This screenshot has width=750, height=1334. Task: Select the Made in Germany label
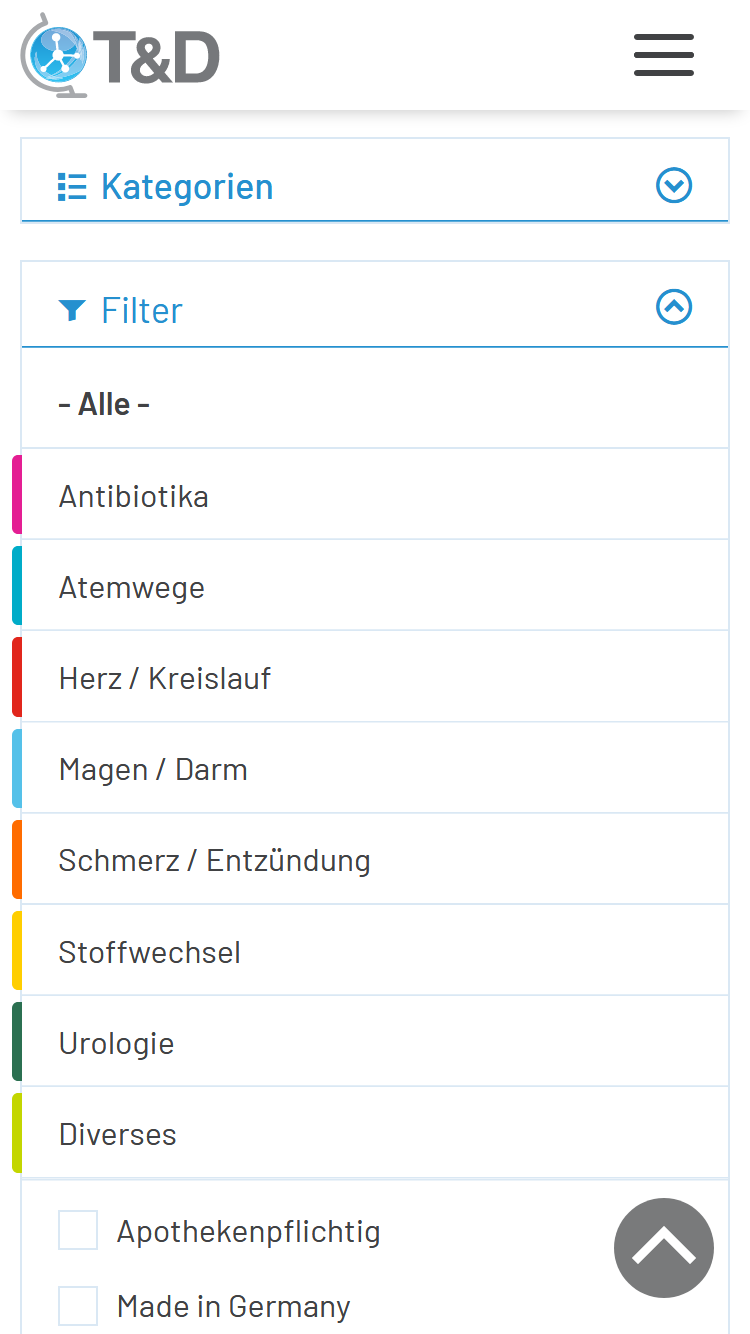tap(234, 1306)
